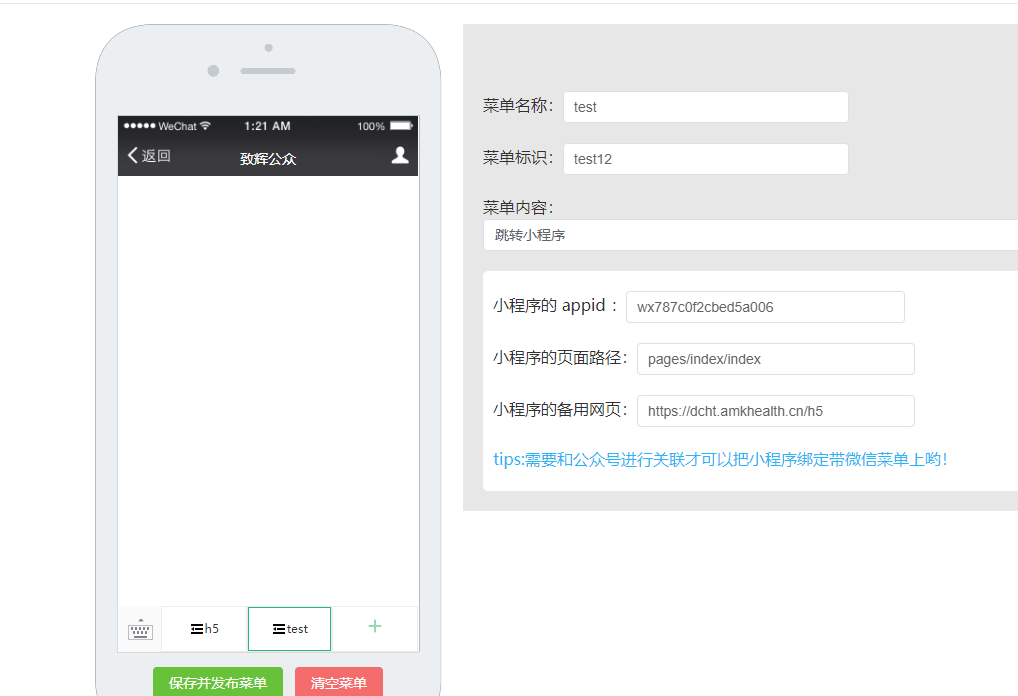Edit the backup webpage URL field
This screenshot has height=696, width=1018.
[x=776, y=411]
